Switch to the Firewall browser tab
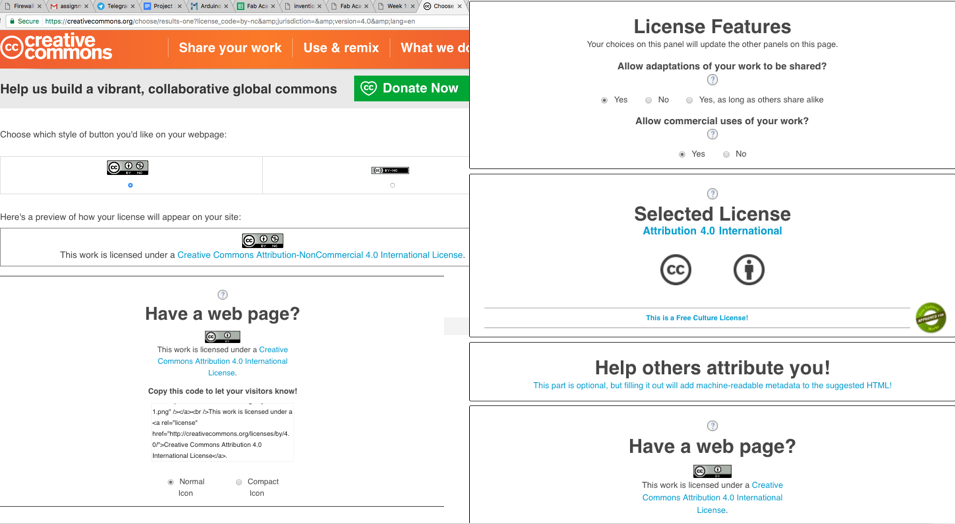The width and height of the screenshot is (955, 524). tap(23, 6)
